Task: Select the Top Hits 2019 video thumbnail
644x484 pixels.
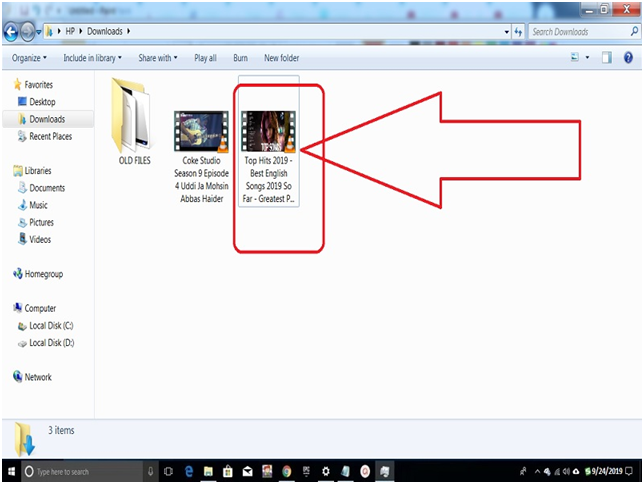Action: (268, 131)
